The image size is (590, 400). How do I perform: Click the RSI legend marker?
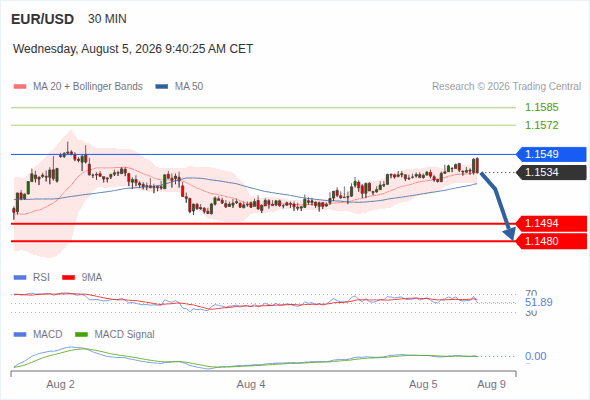(x=20, y=278)
